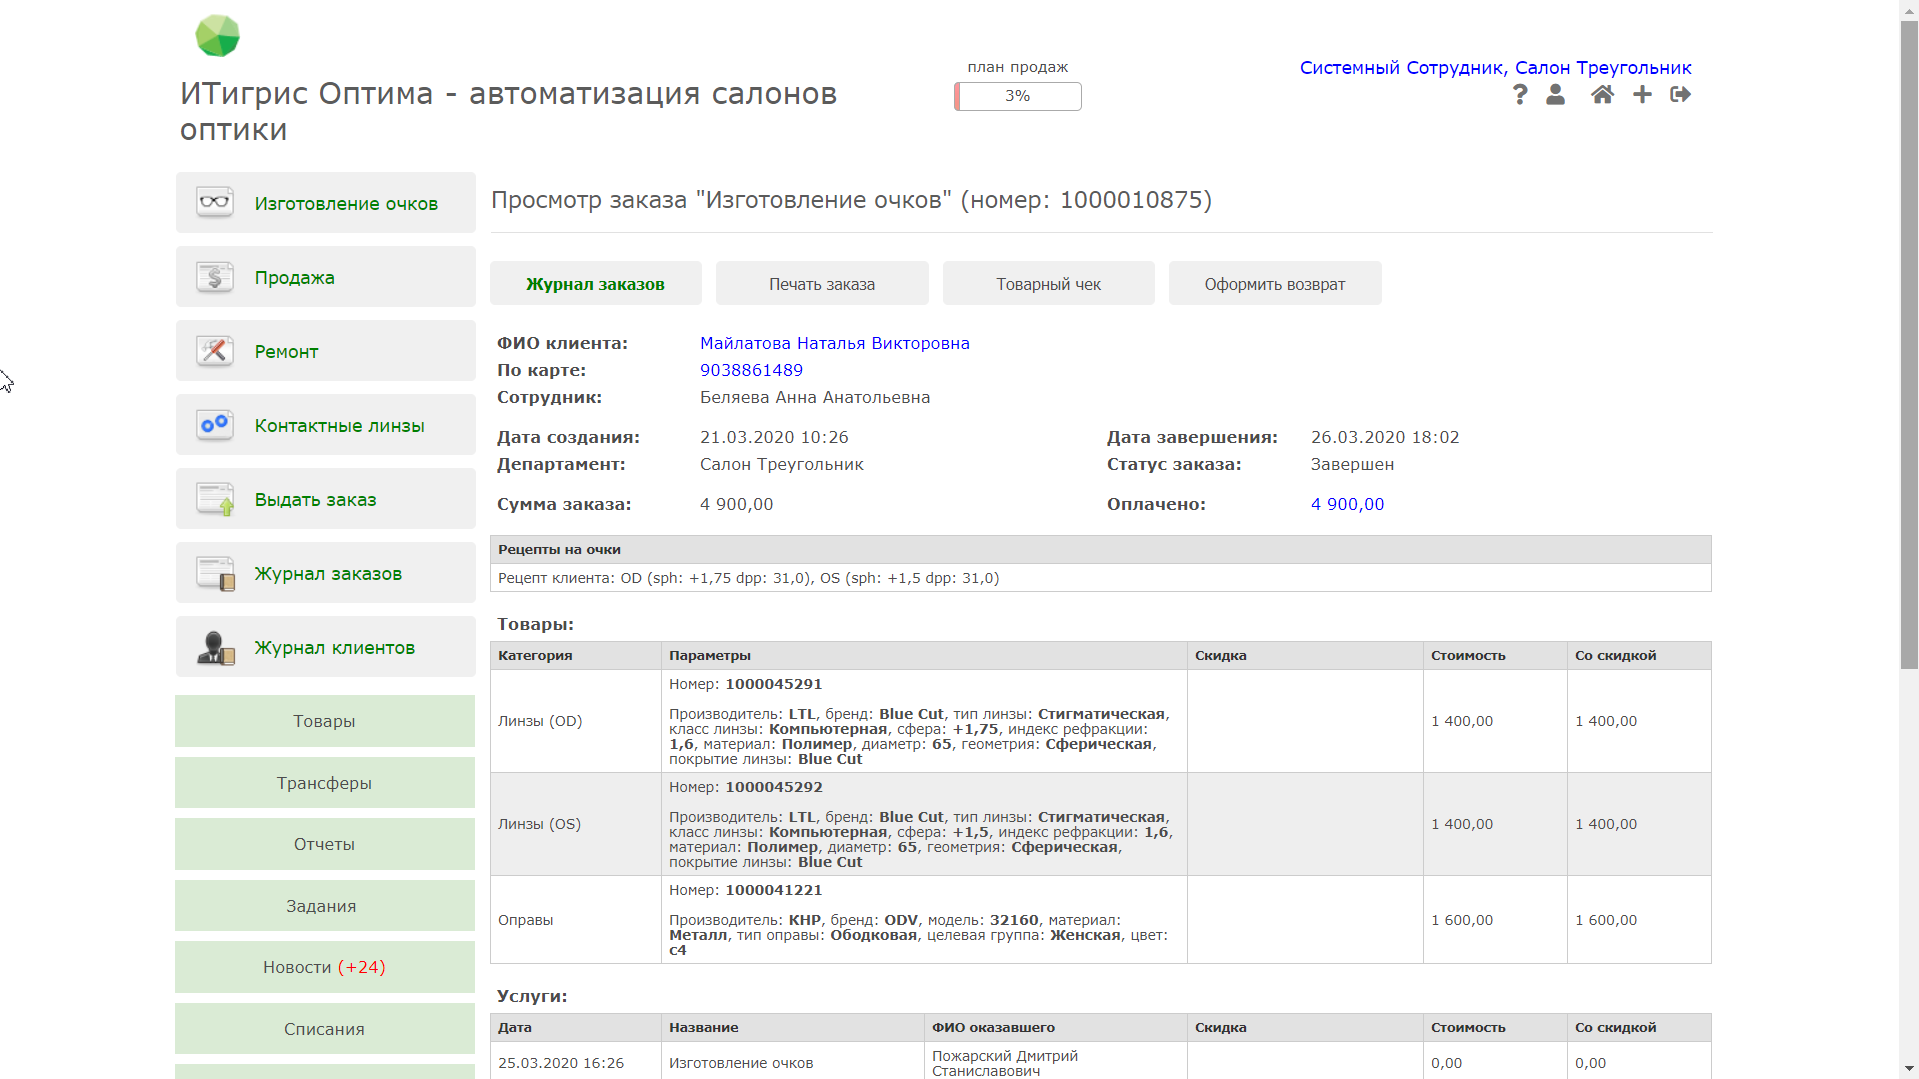The width and height of the screenshot is (1919, 1079).
Task: Click the Рецепт клиента prescription row
Action: pyautogui.click(x=1100, y=578)
